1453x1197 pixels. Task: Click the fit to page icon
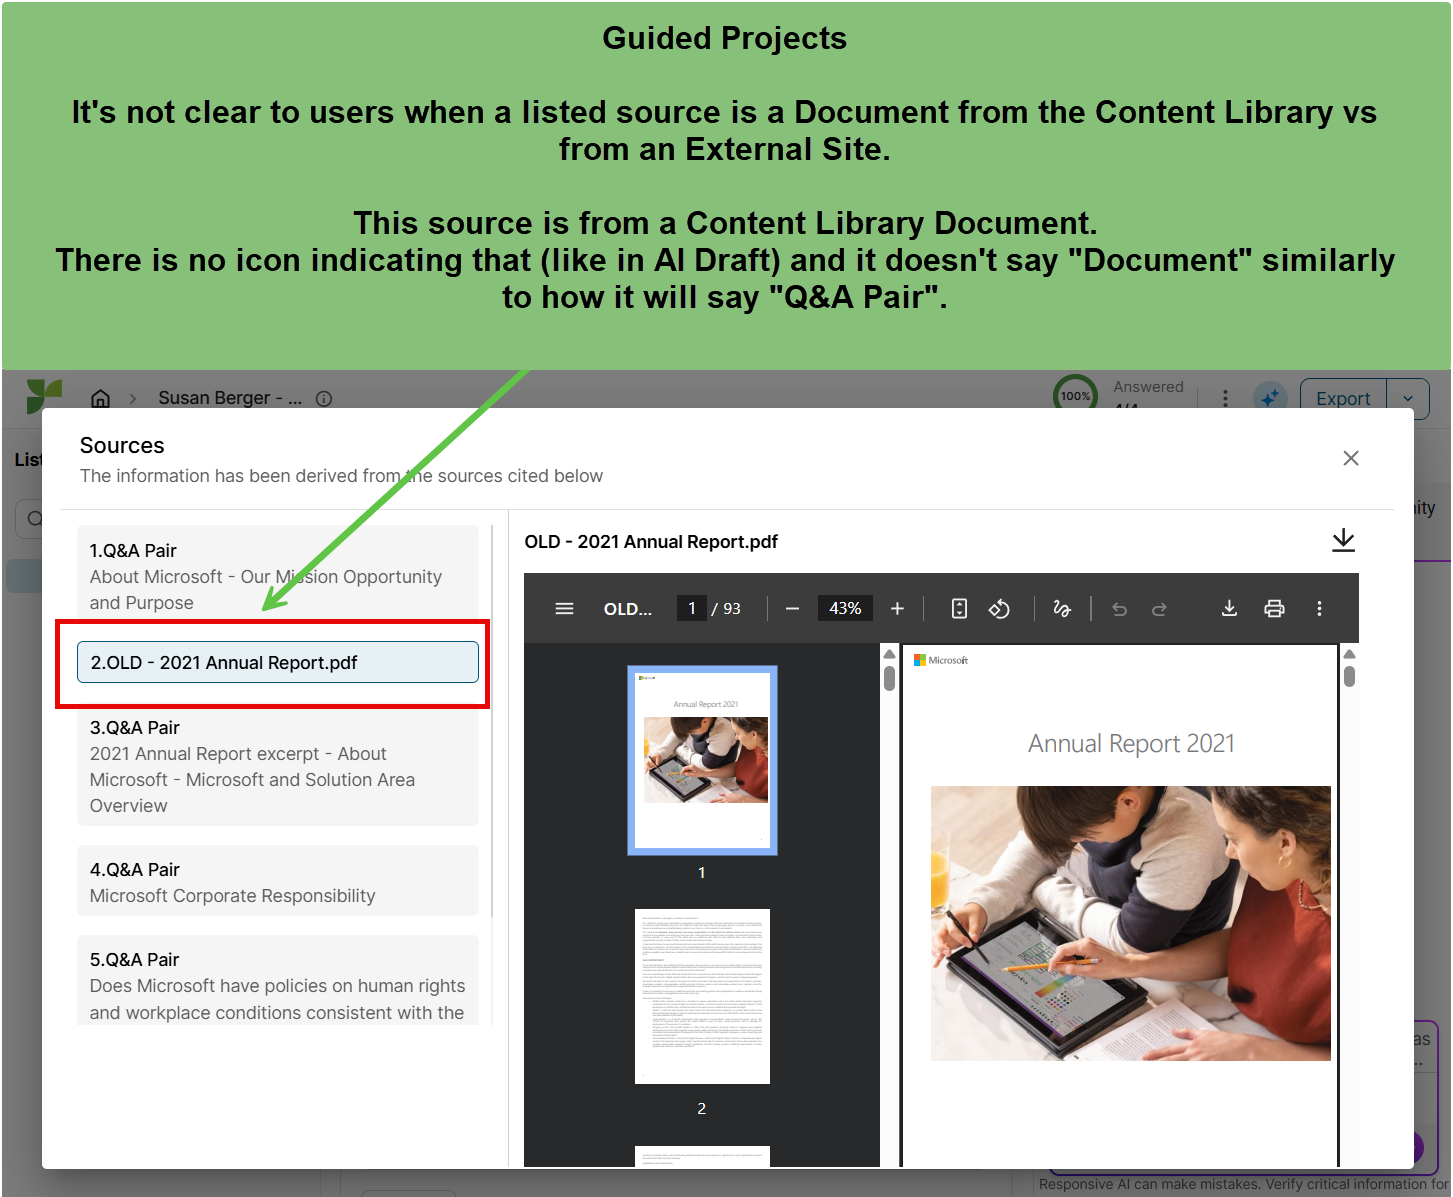coord(959,608)
